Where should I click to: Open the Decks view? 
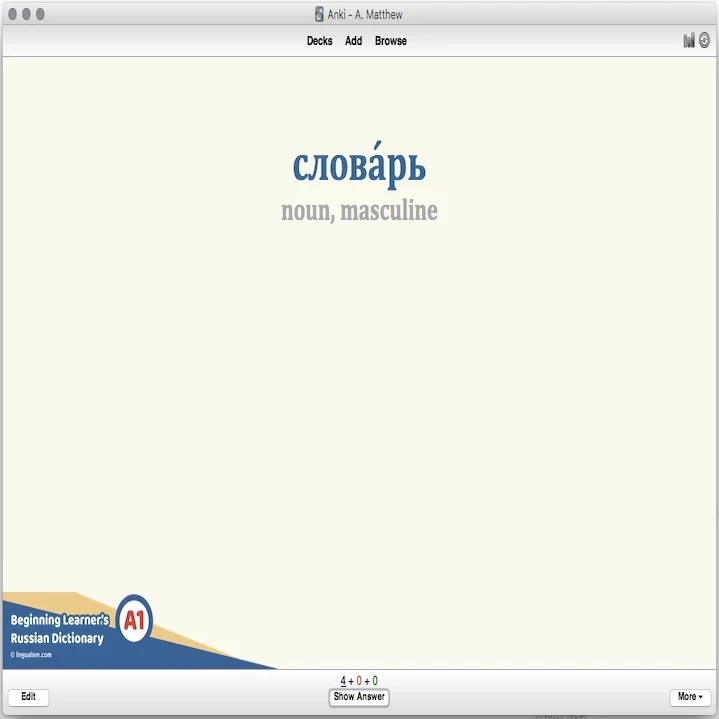(319, 41)
